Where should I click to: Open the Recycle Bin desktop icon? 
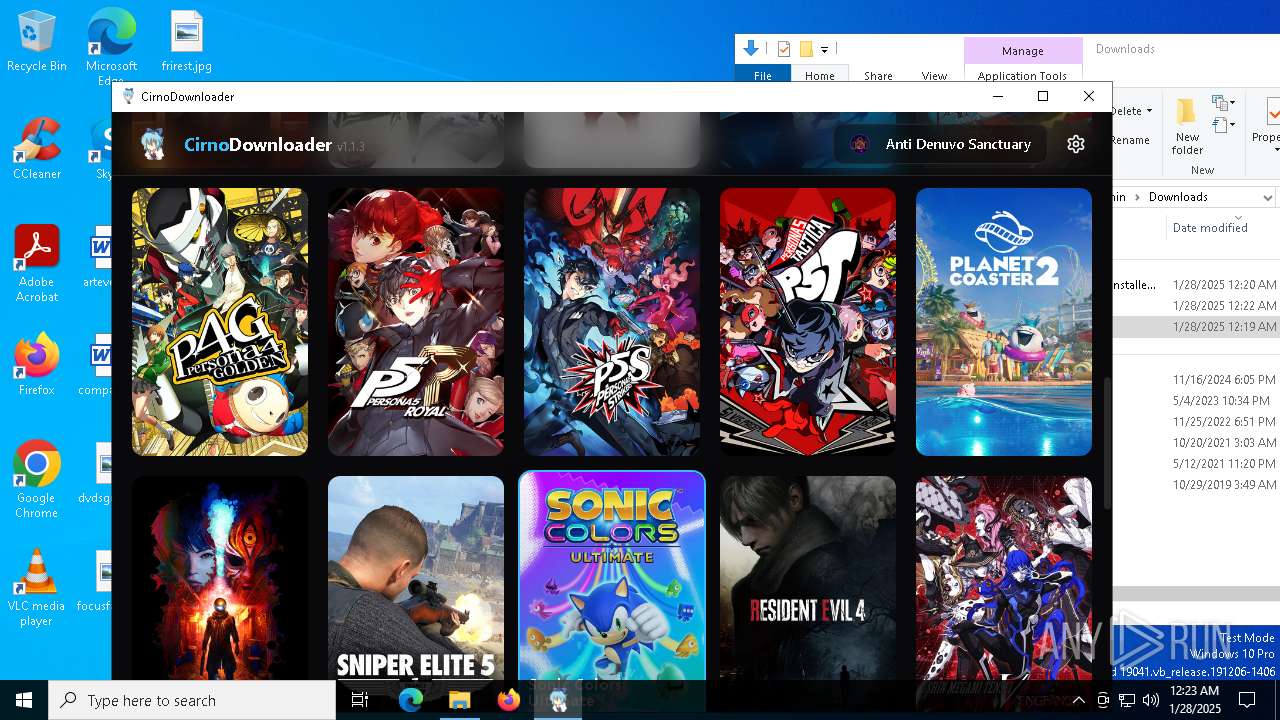coord(37,42)
